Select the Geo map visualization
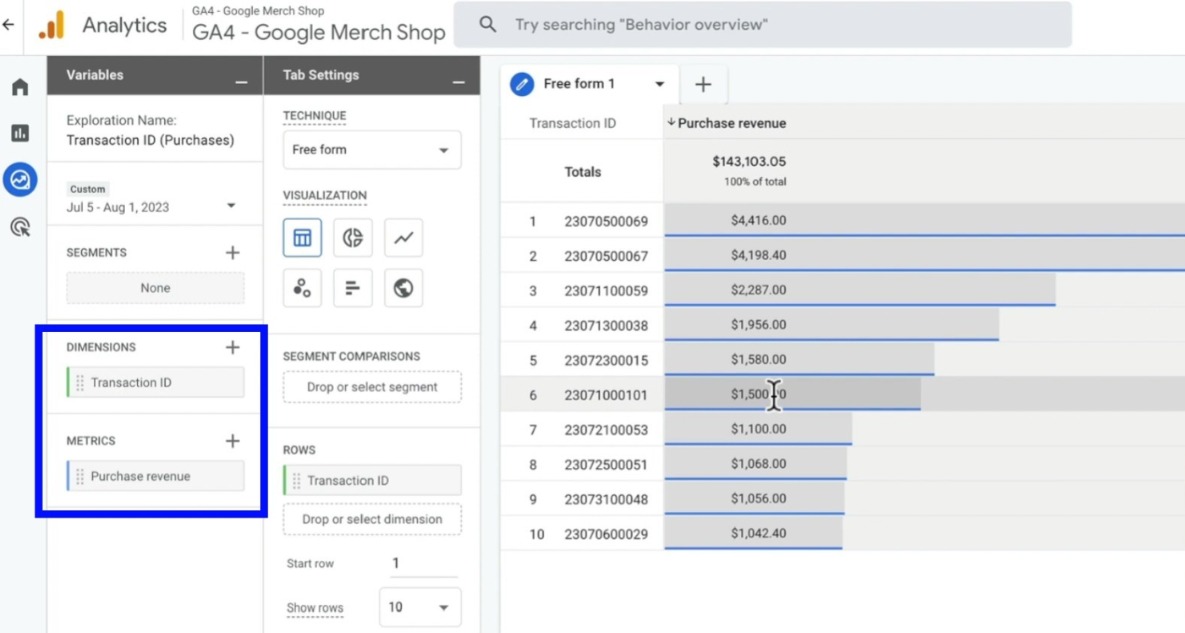 [x=404, y=288]
